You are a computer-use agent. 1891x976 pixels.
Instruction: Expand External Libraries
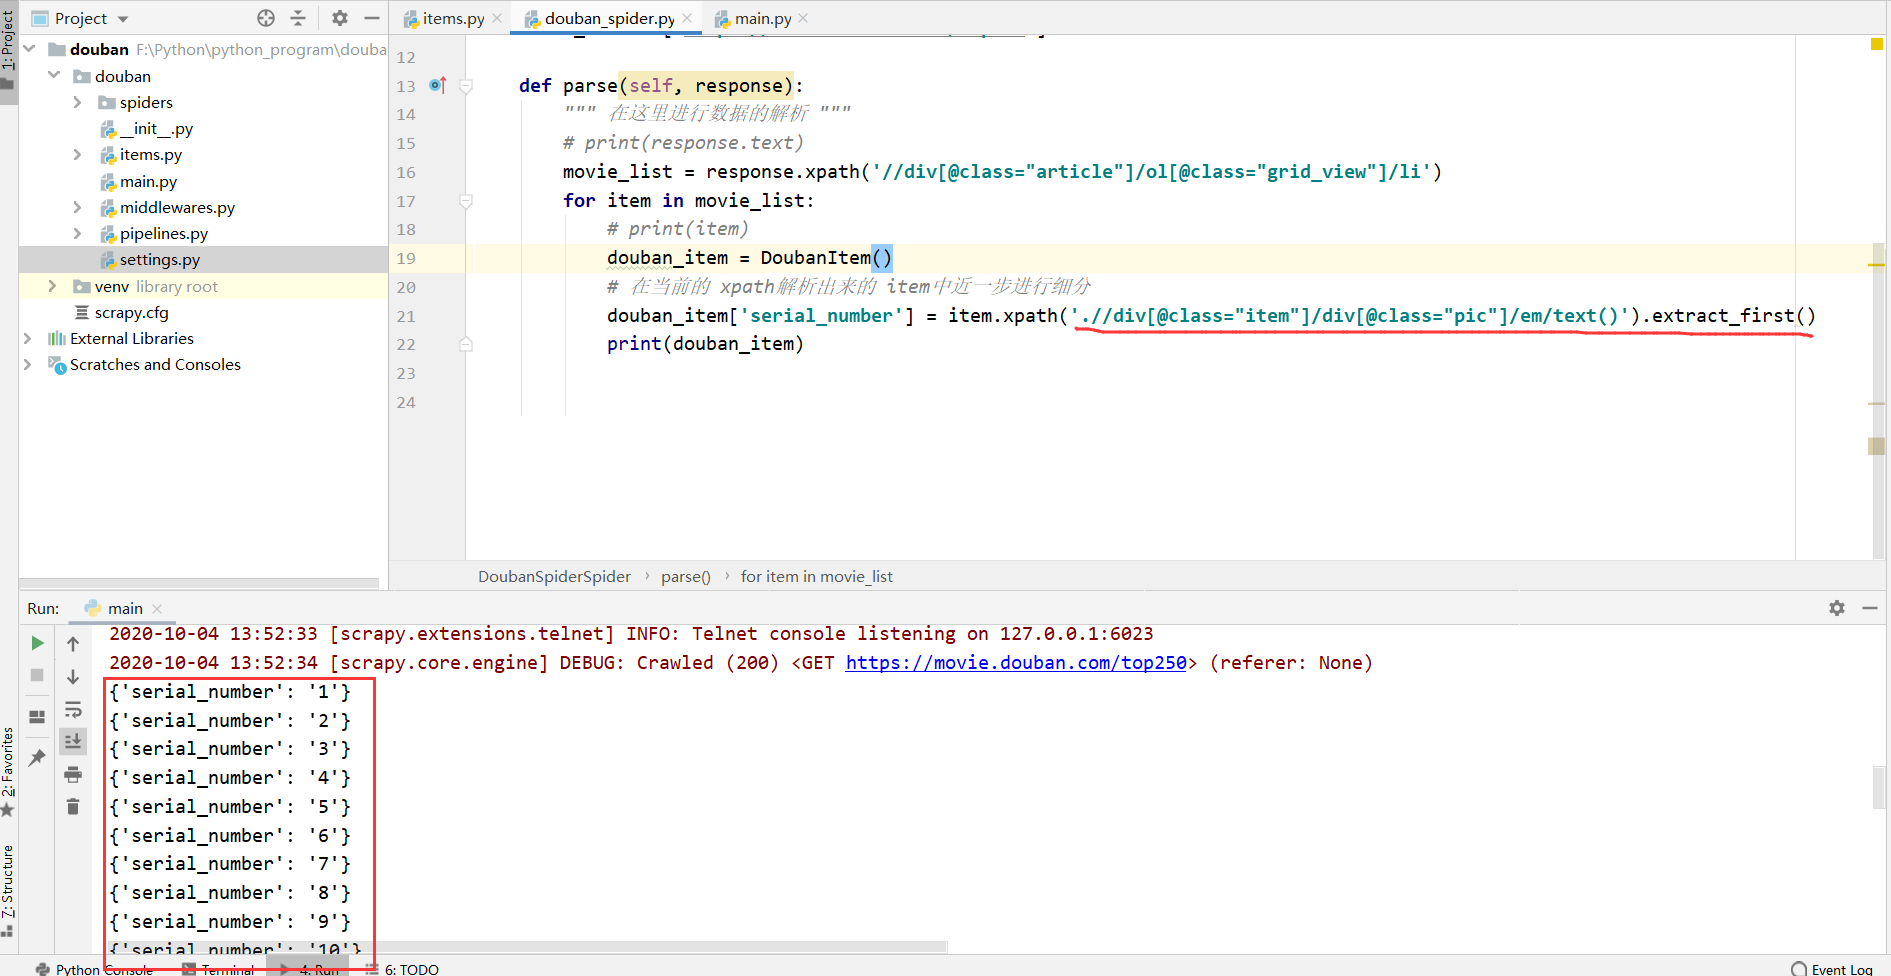click(29, 338)
